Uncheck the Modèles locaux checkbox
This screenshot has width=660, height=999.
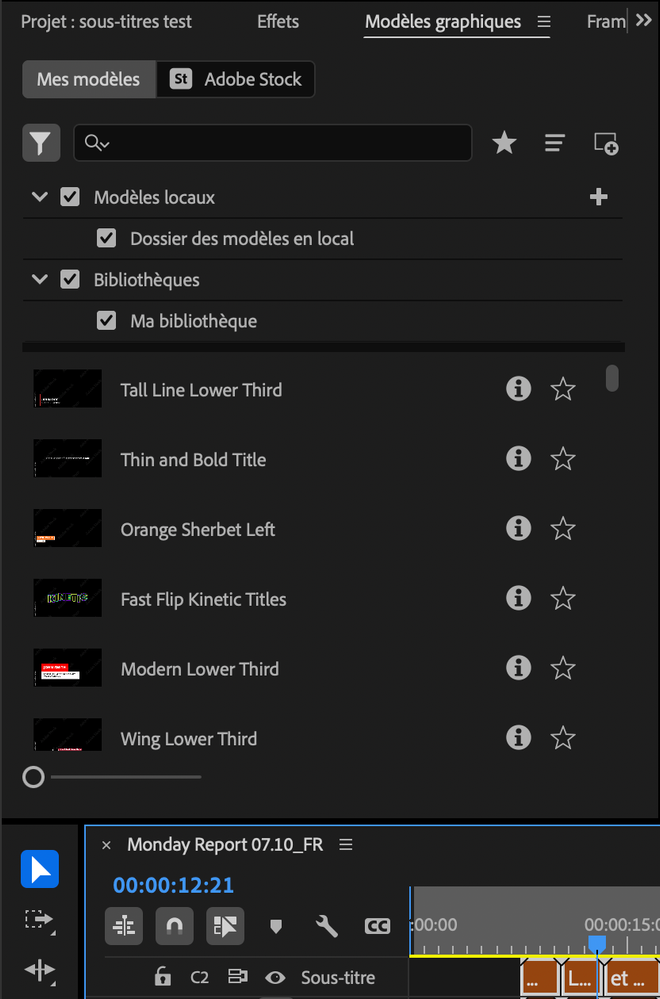[70, 197]
